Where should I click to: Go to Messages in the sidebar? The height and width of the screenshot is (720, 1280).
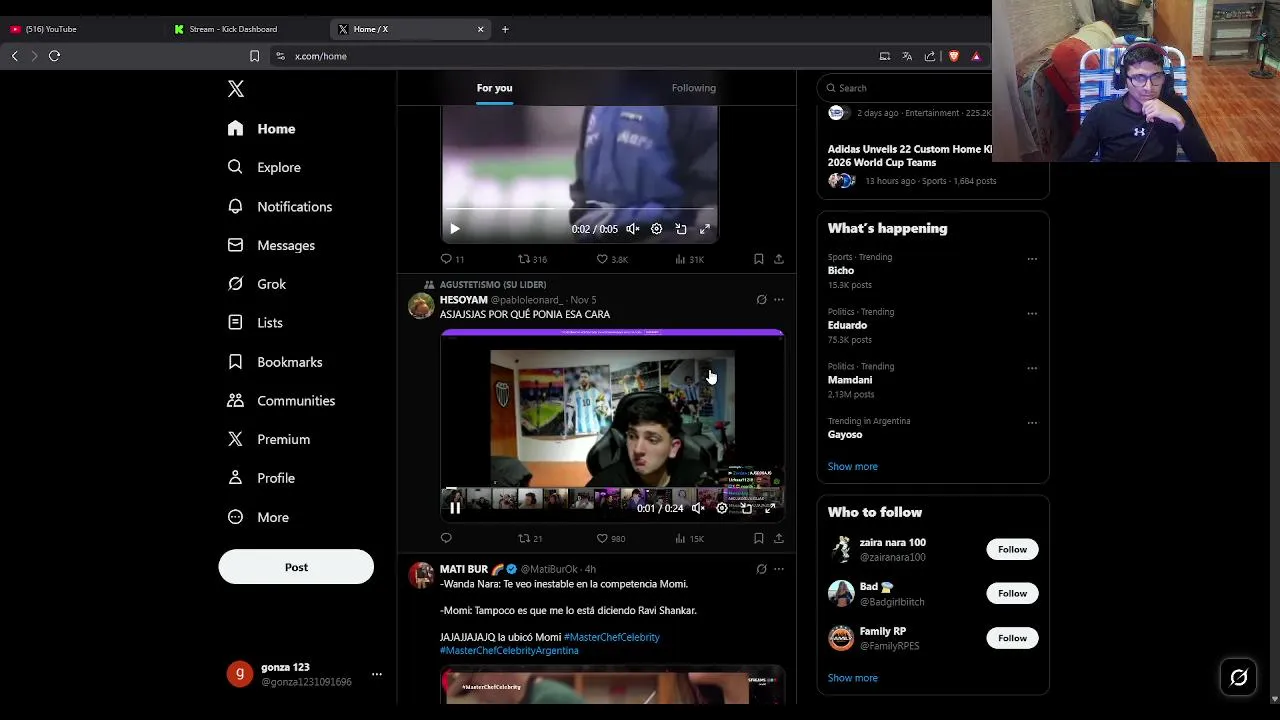(x=271, y=245)
